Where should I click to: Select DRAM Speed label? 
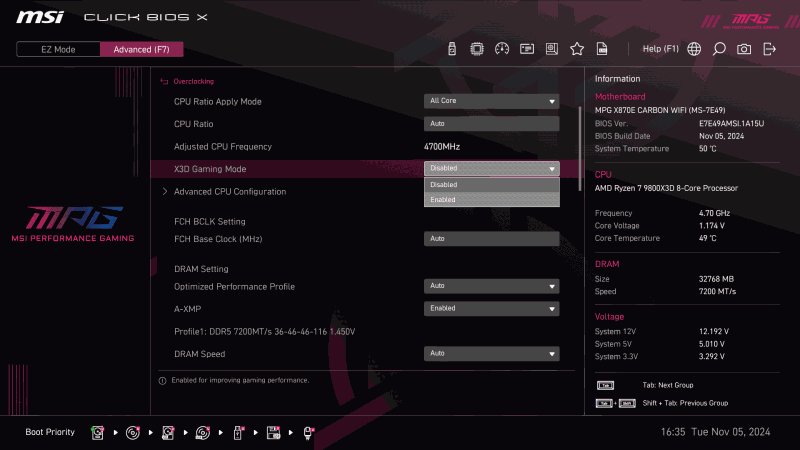click(199, 354)
